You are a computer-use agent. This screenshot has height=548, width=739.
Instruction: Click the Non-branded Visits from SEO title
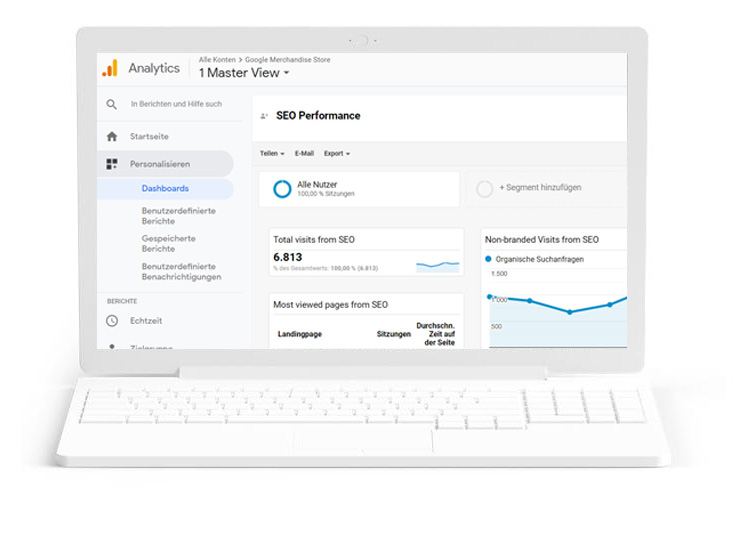point(542,239)
